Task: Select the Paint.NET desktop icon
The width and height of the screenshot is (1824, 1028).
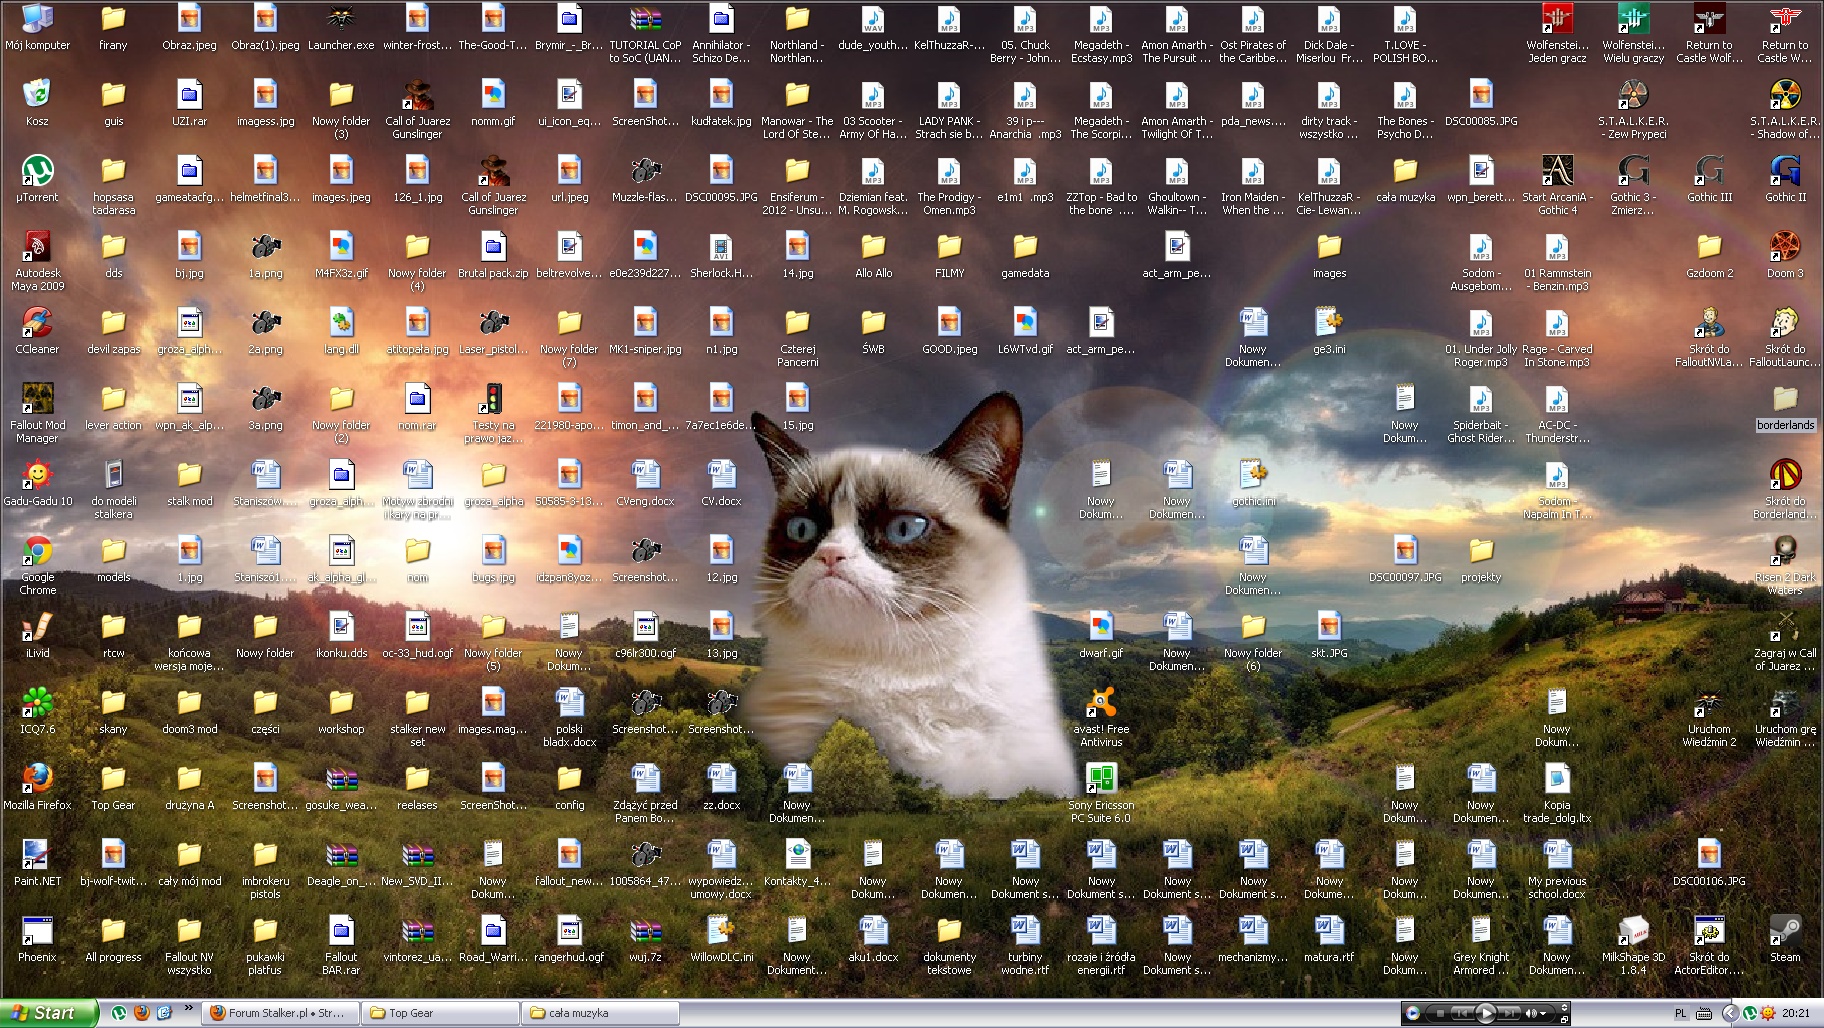Action: [x=37, y=863]
